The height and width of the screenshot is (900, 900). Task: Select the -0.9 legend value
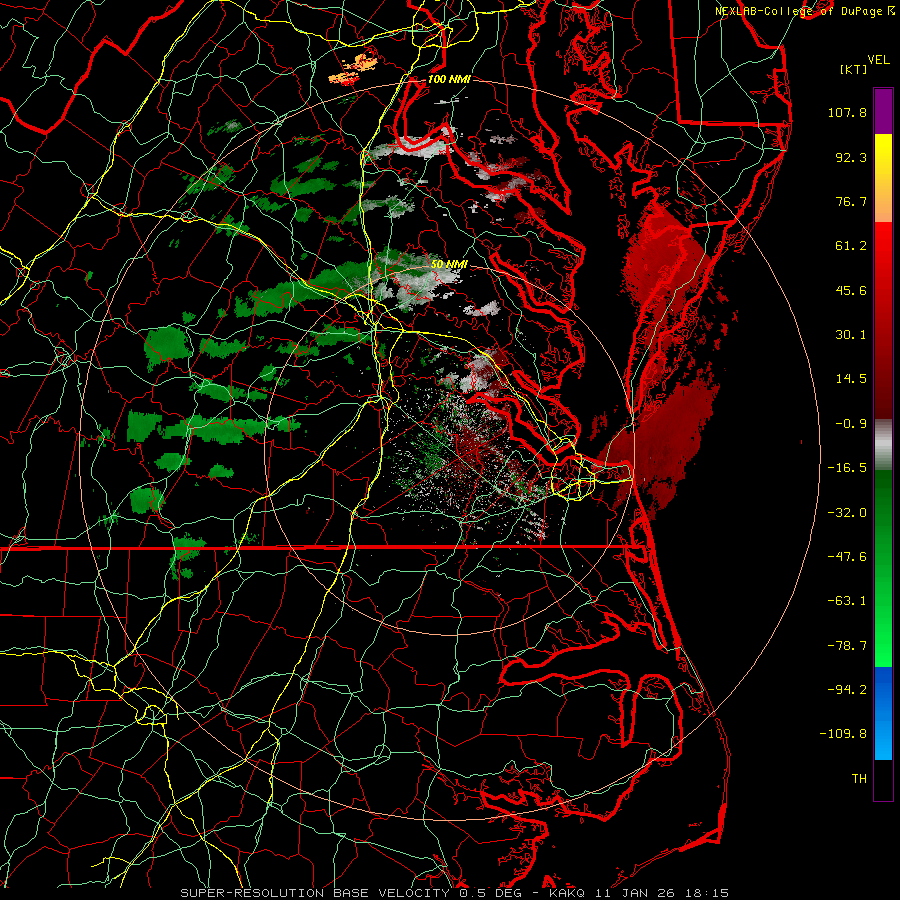coord(851,424)
